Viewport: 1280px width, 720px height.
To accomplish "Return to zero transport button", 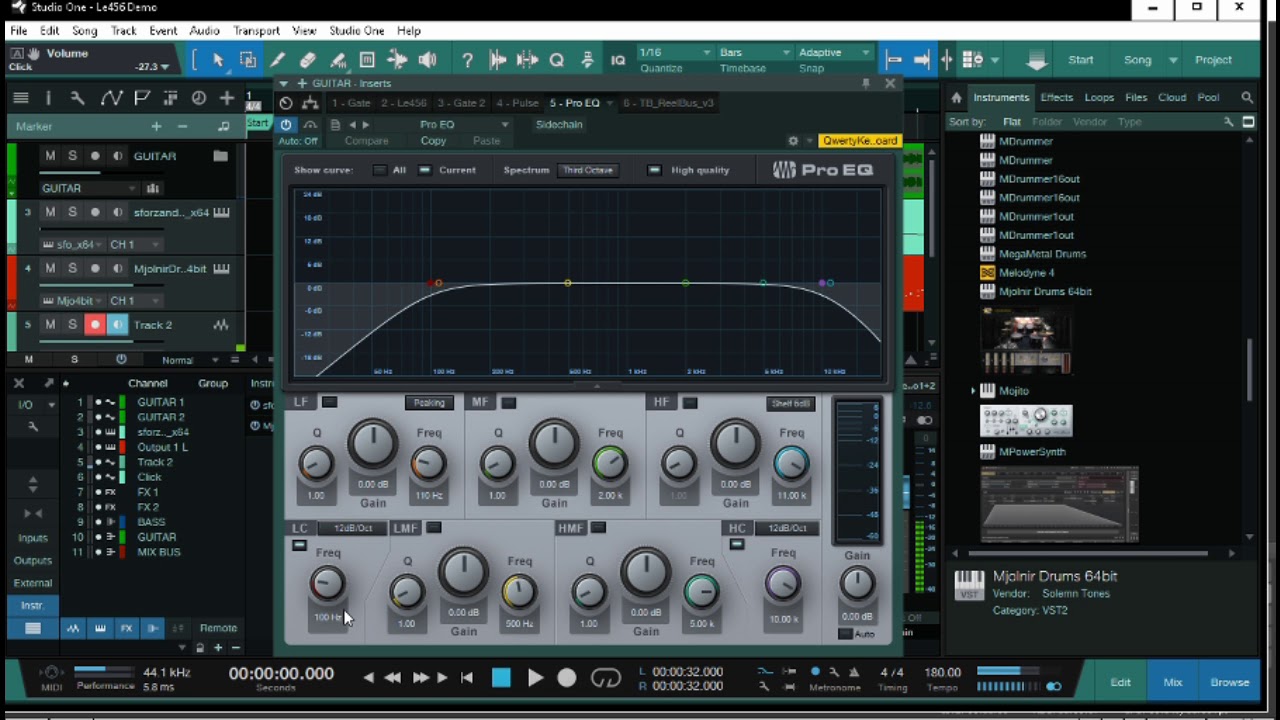I will (x=466, y=678).
